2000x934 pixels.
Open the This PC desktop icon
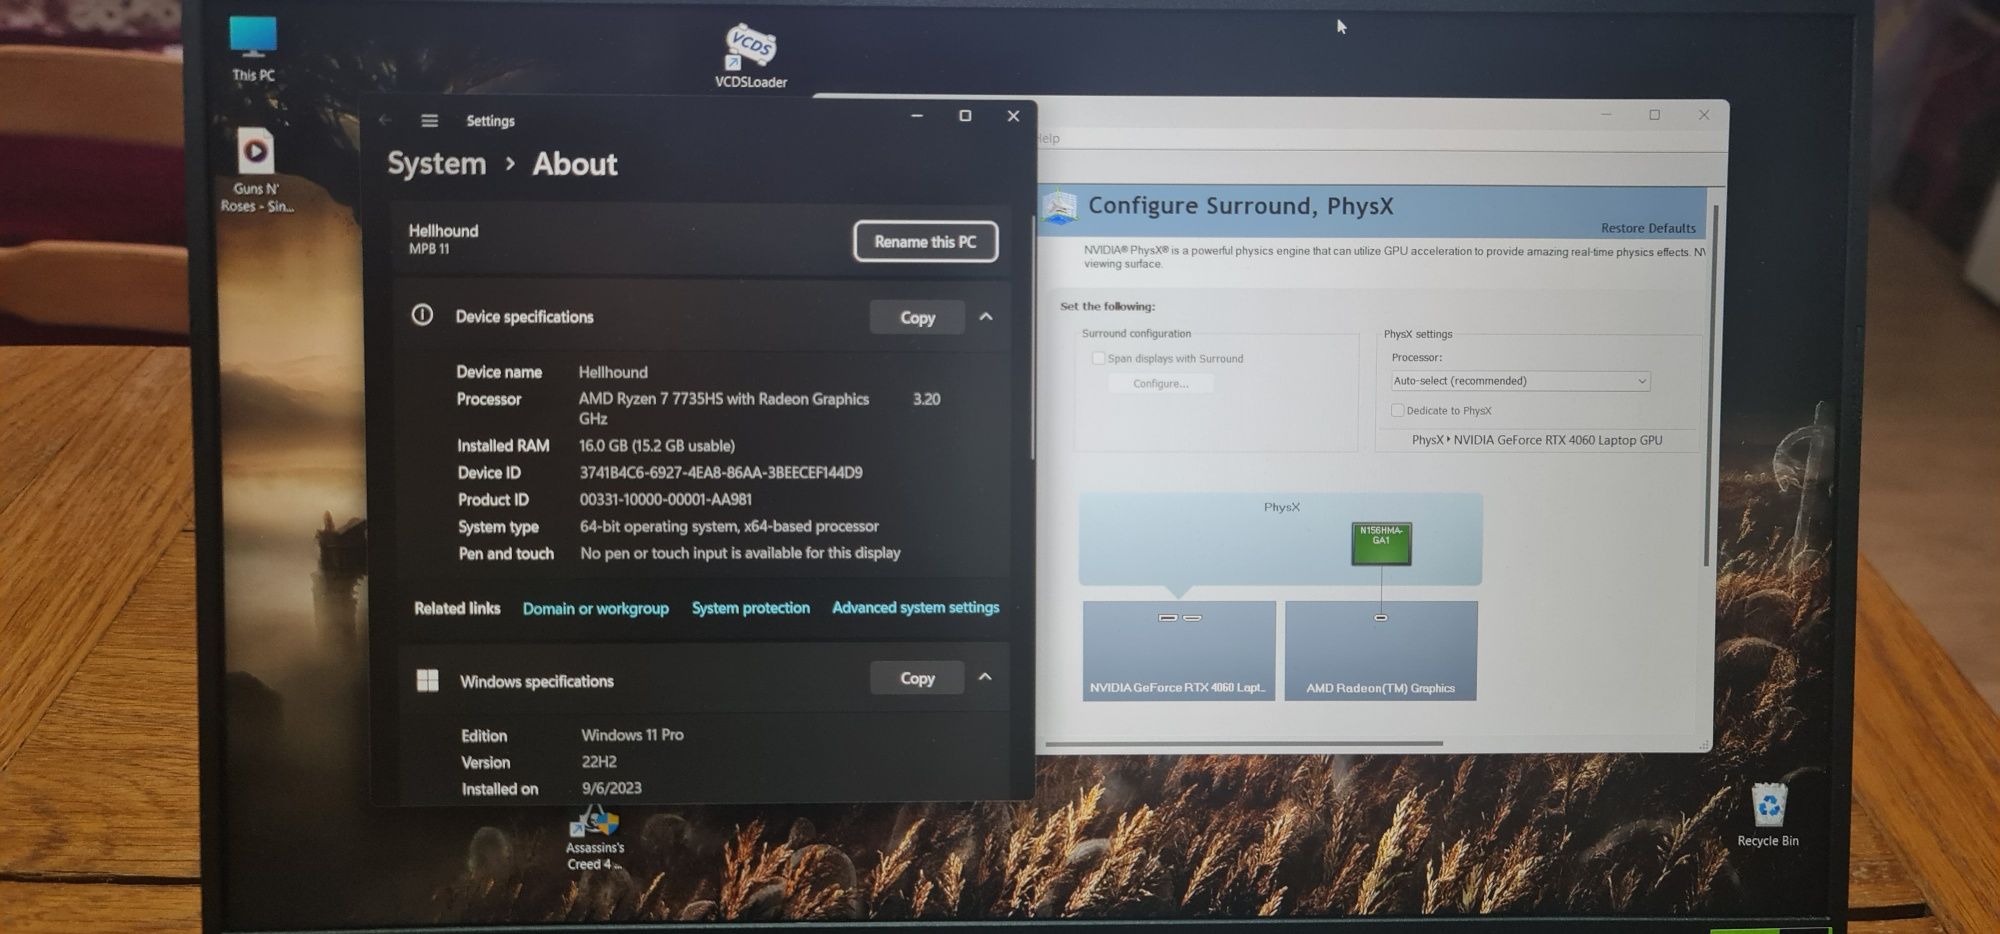tap(253, 48)
